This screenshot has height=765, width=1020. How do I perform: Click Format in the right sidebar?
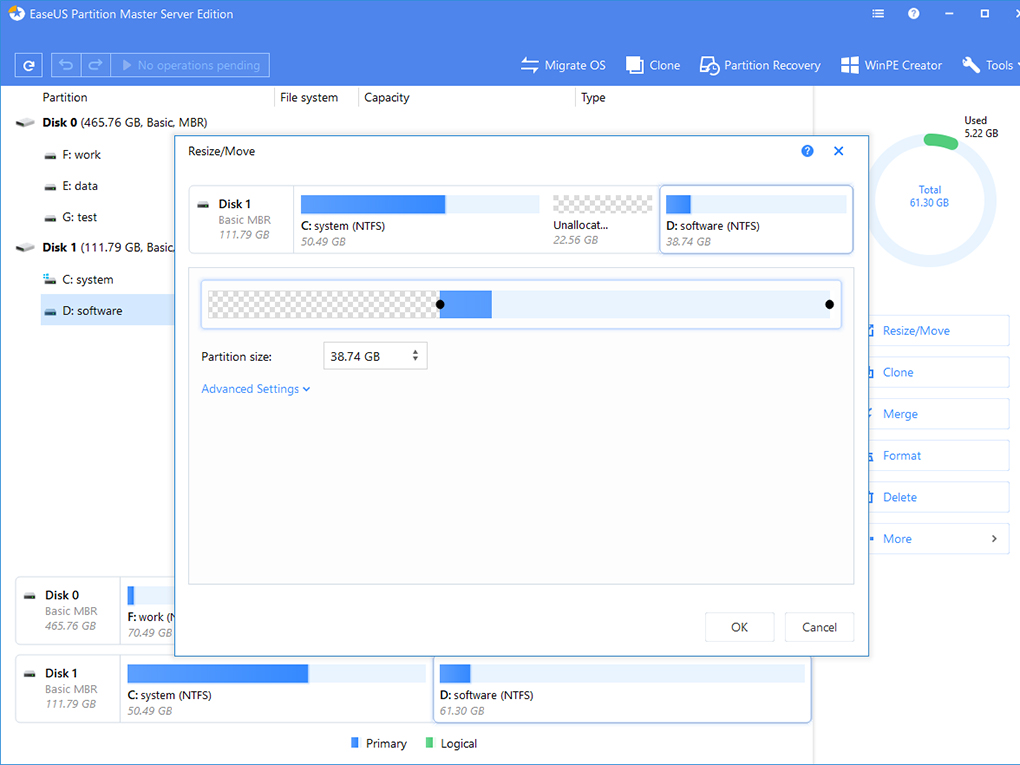(939, 455)
